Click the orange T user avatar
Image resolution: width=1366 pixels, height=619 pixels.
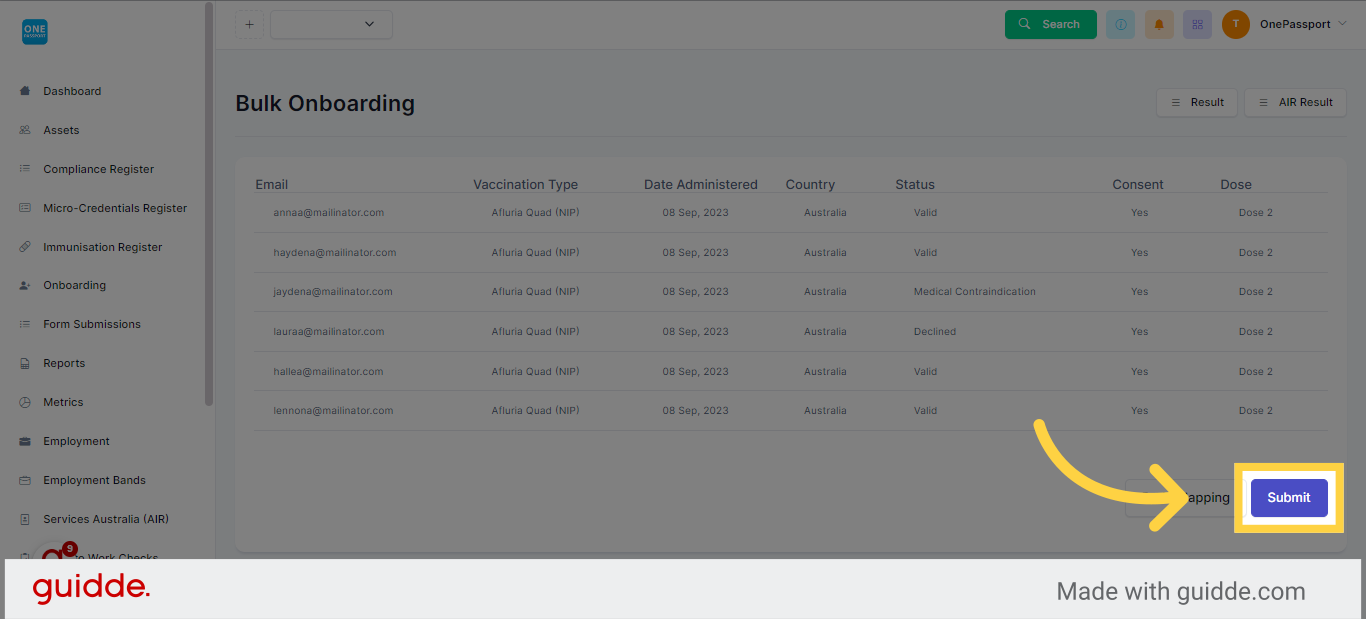click(x=1236, y=25)
